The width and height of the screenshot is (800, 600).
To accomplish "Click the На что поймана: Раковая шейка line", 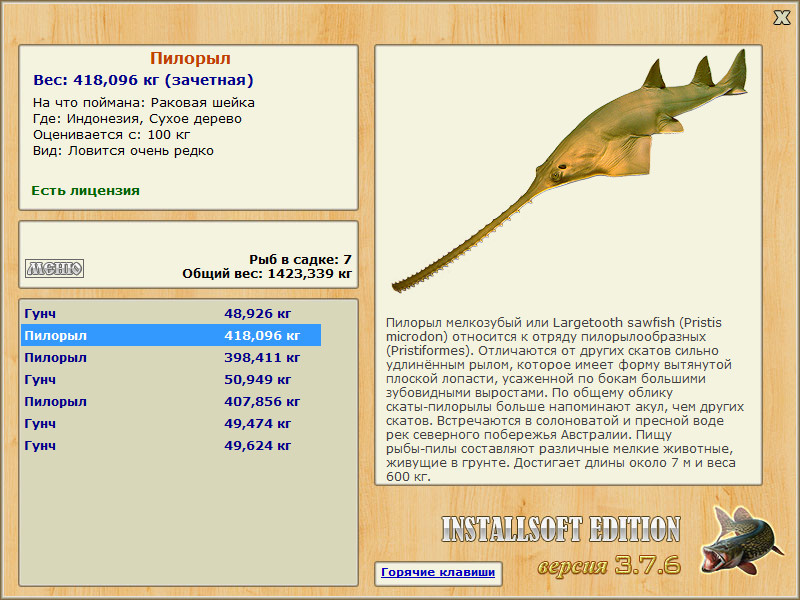I will click(x=144, y=103).
